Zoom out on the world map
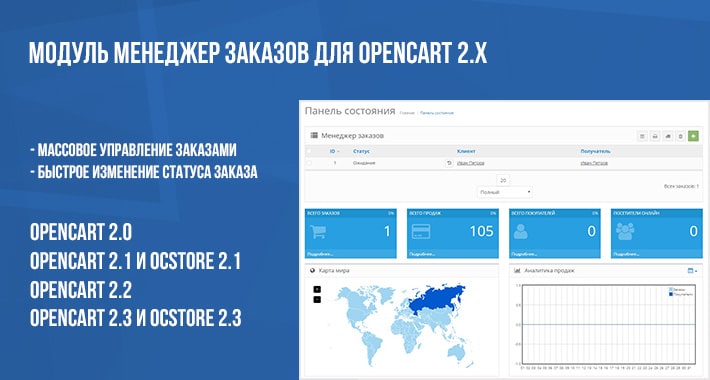The width and height of the screenshot is (710, 380). click(x=317, y=299)
